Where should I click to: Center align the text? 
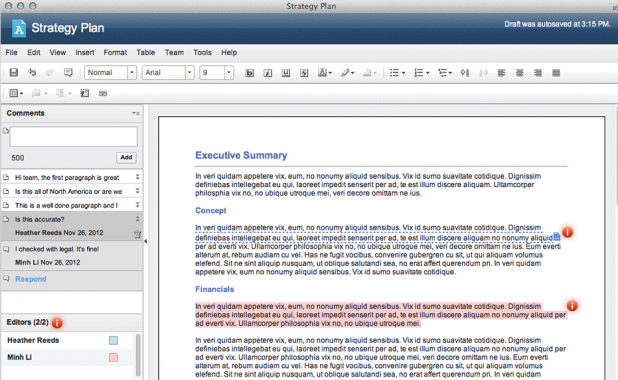point(519,73)
